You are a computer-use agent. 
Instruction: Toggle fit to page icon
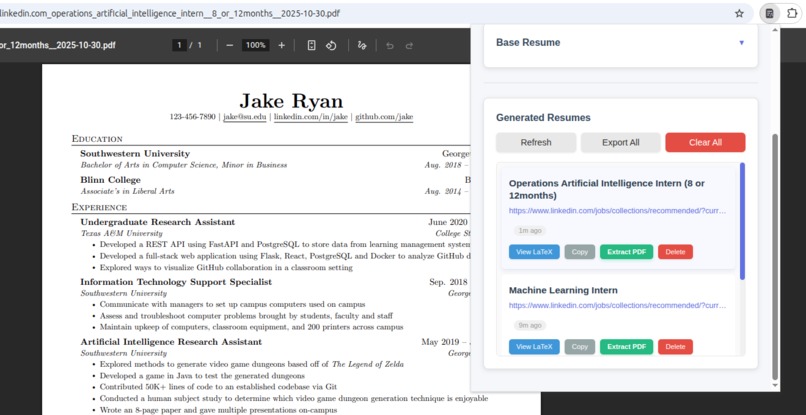pos(311,45)
